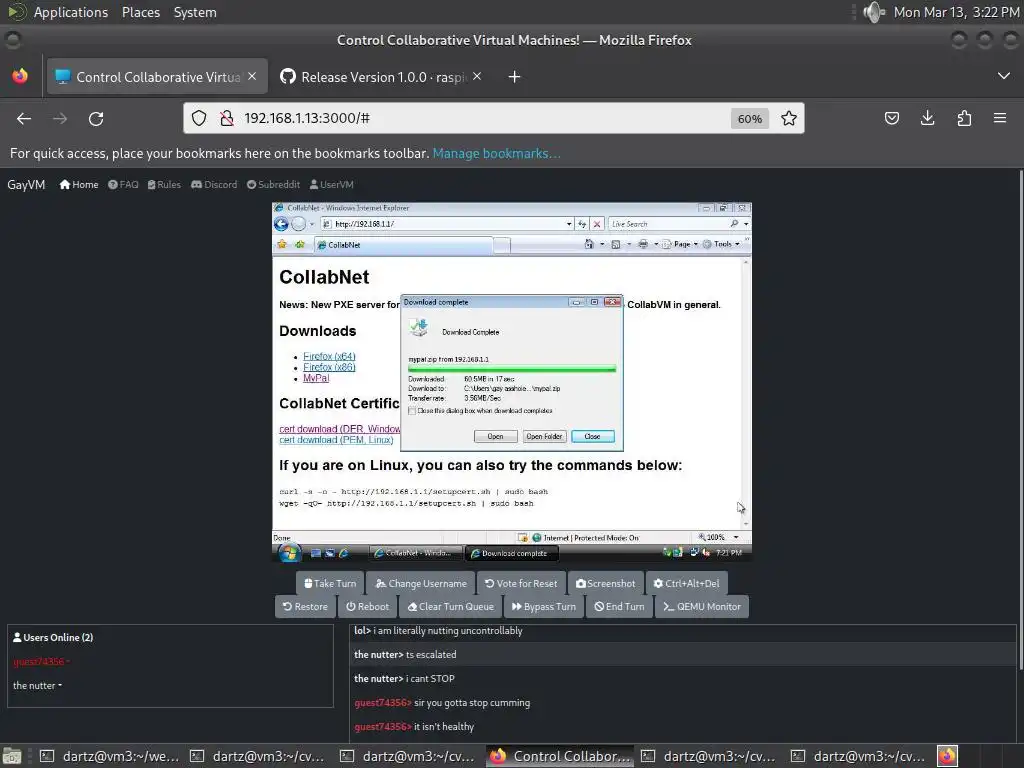Click the Change Username button
The image size is (1024, 768).
point(421,583)
